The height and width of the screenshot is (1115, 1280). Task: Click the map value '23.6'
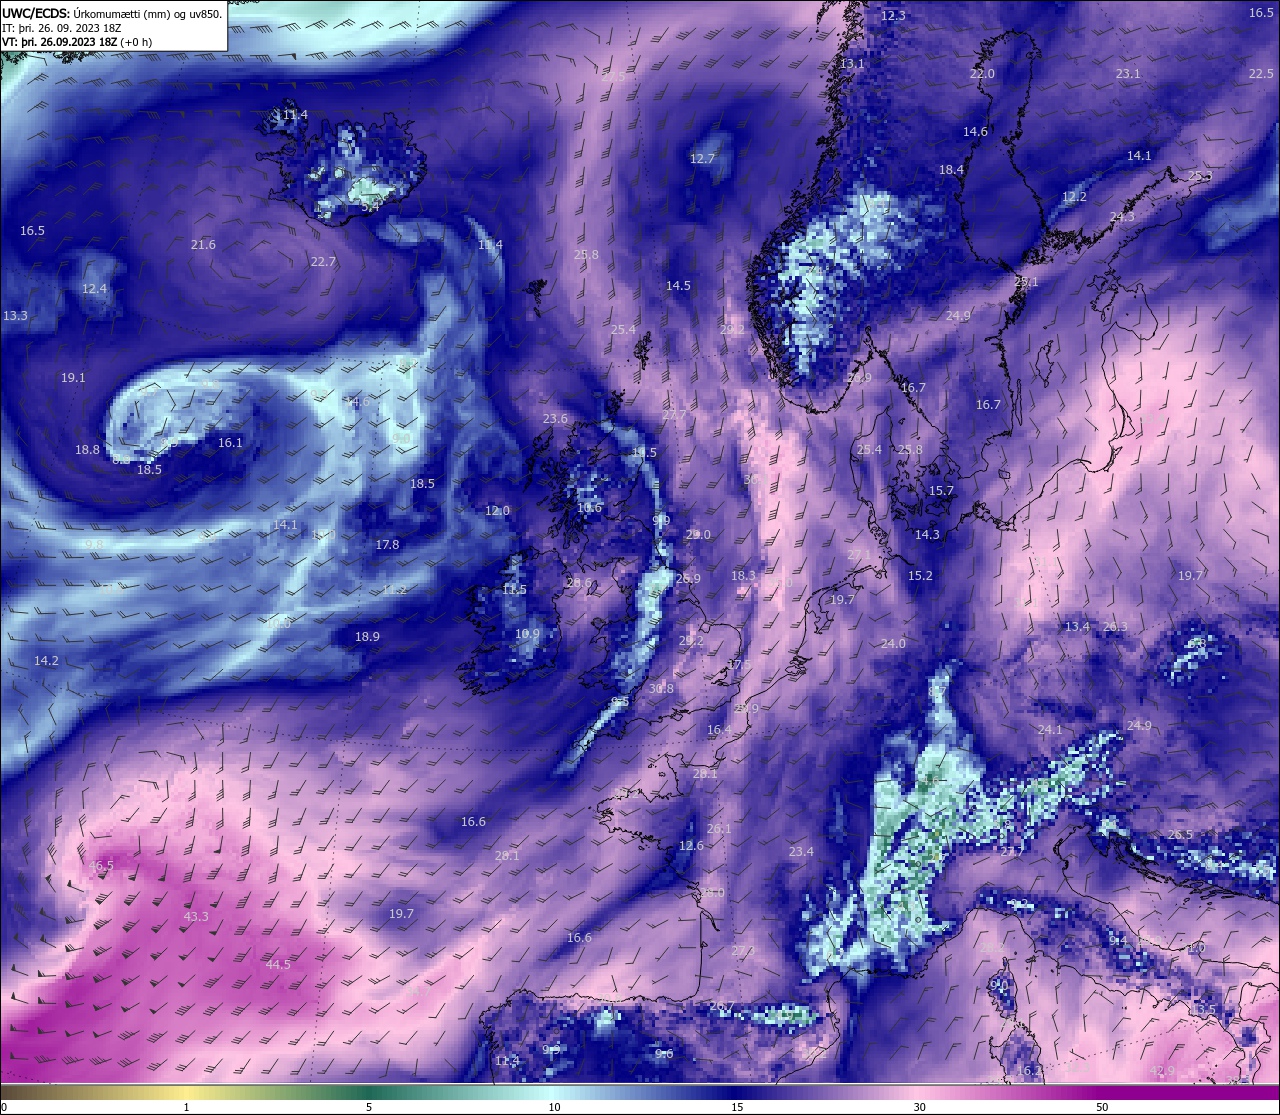click(x=555, y=418)
